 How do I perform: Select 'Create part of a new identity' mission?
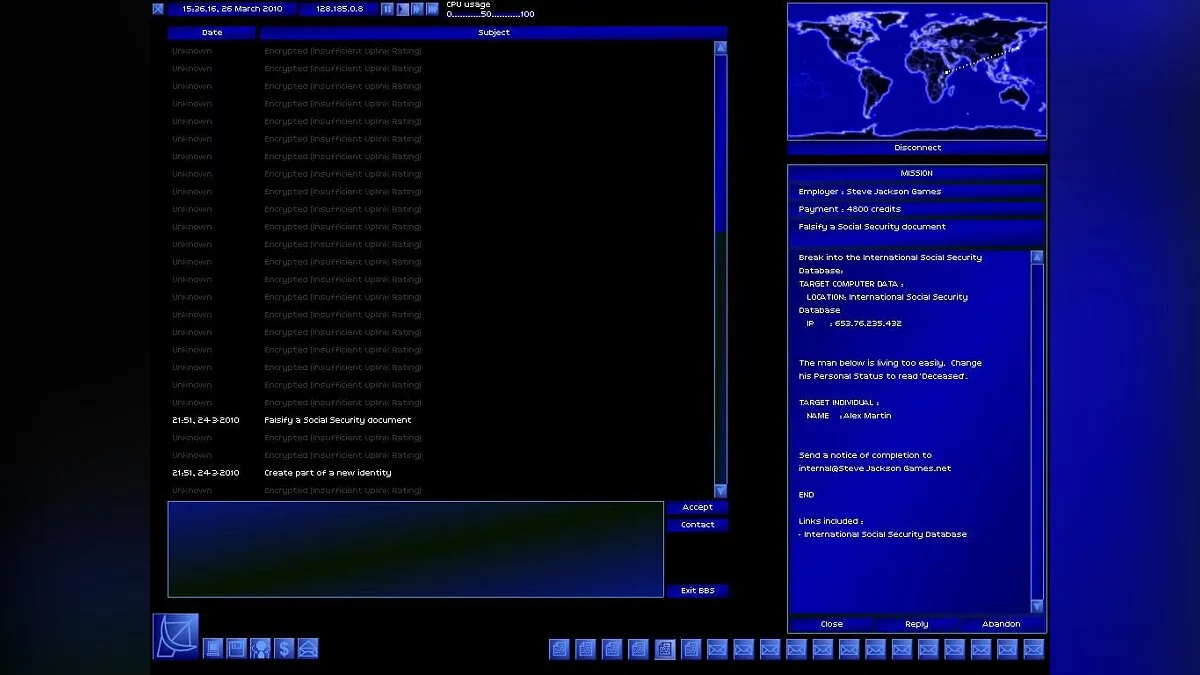pos(327,473)
